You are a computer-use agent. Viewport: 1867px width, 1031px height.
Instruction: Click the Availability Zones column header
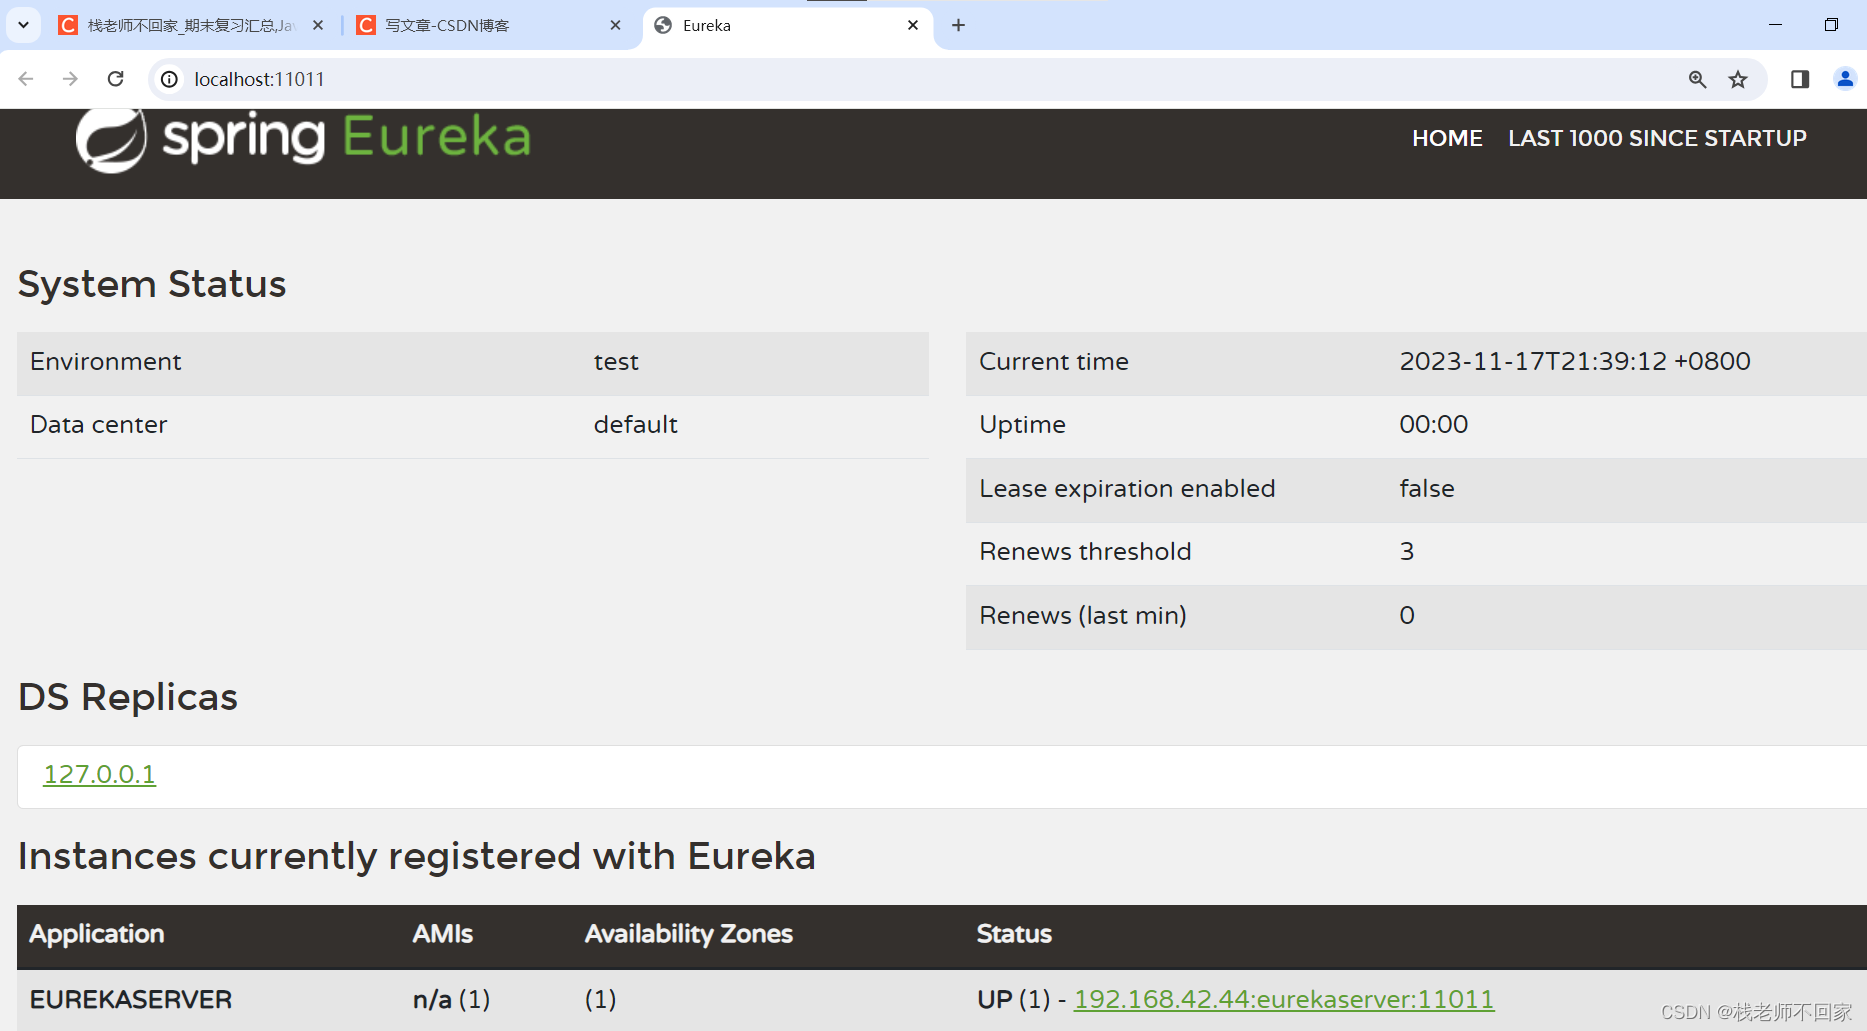[x=688, y=933]
